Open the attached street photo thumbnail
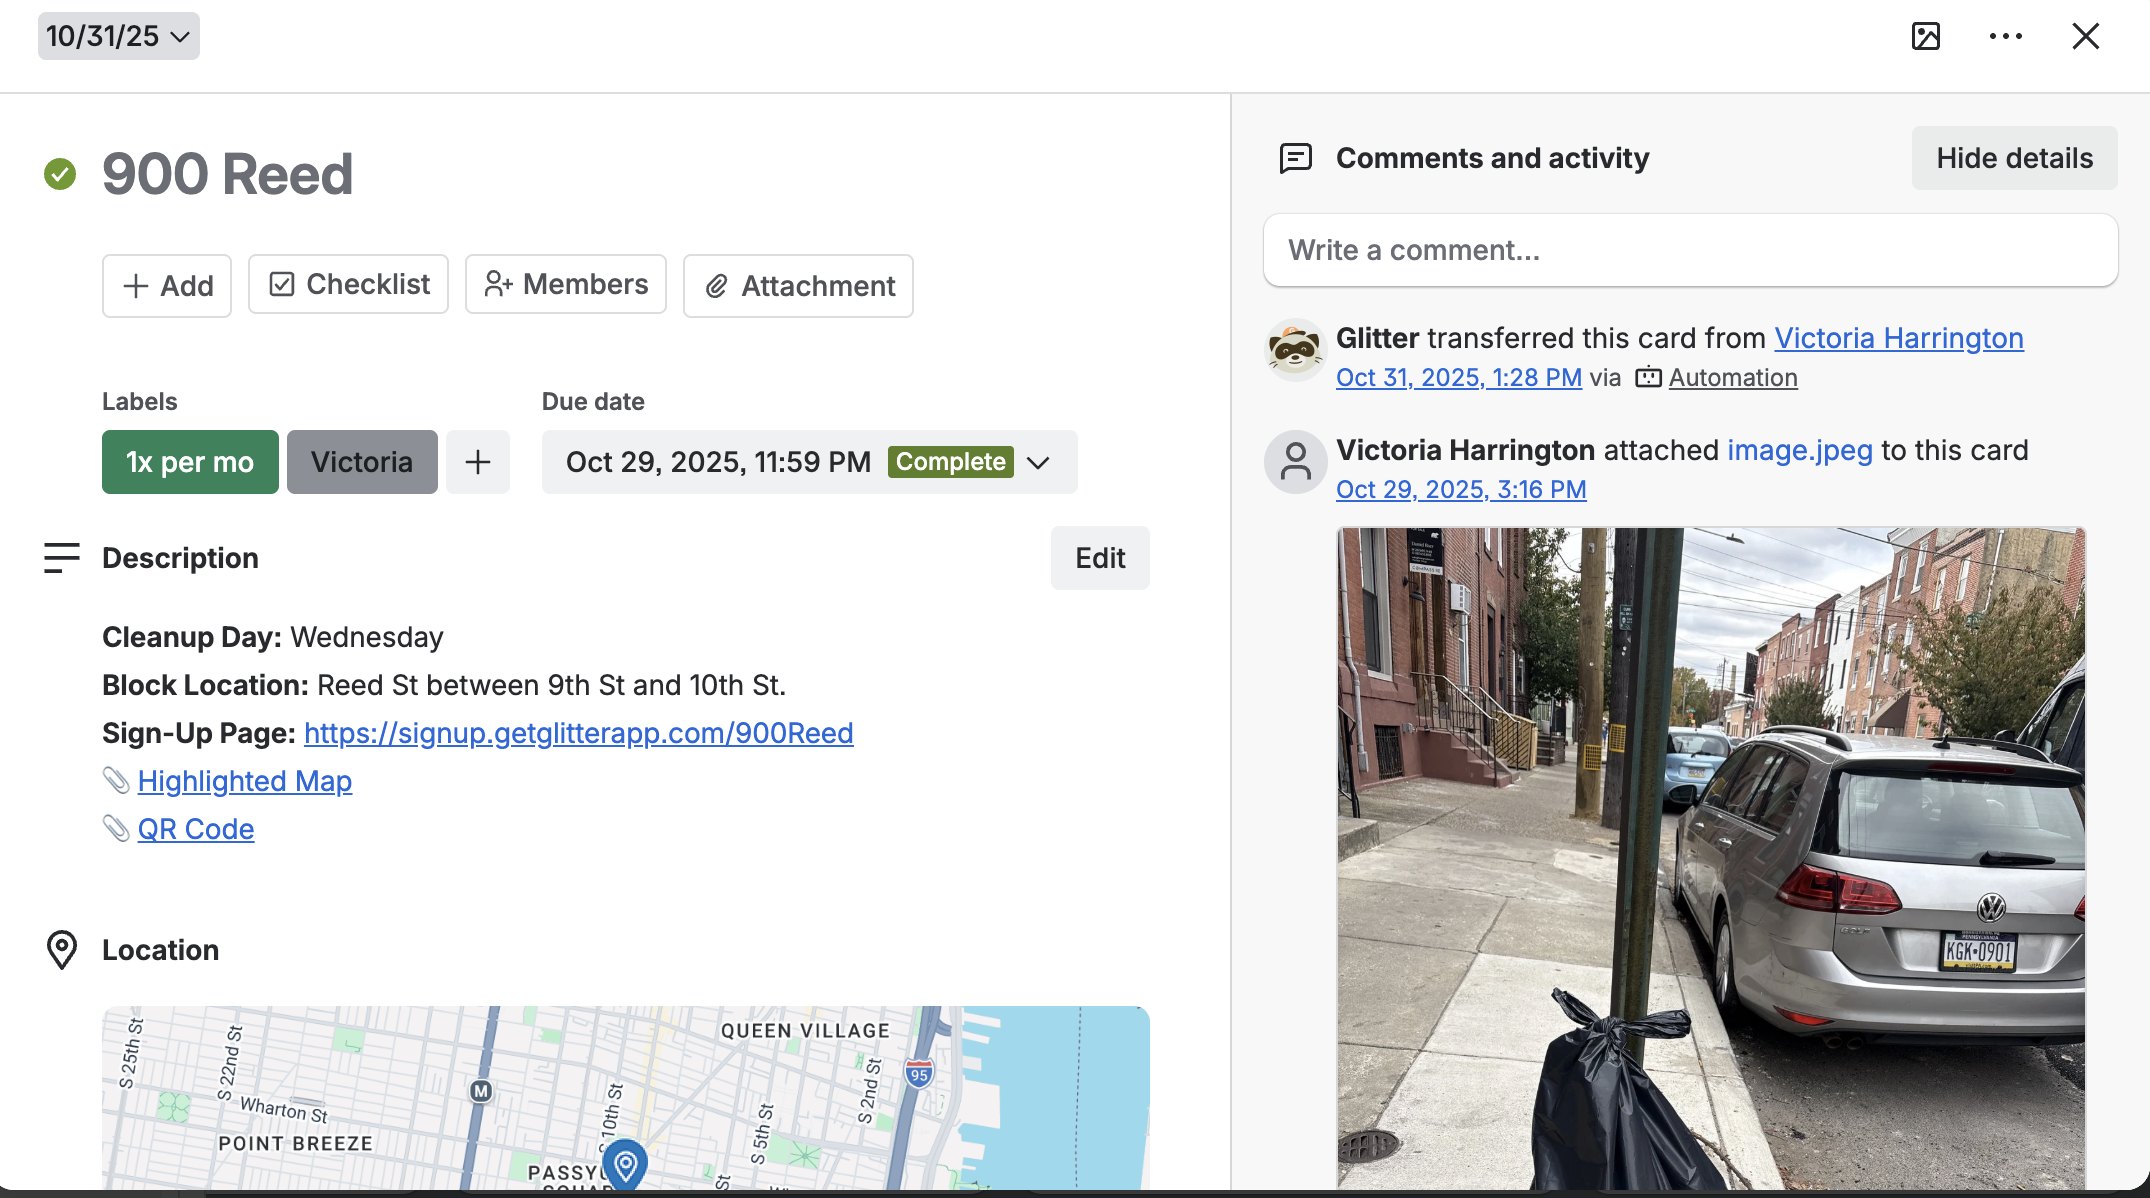Screen dimensions: 2150x1198 tap(1711, 858)
